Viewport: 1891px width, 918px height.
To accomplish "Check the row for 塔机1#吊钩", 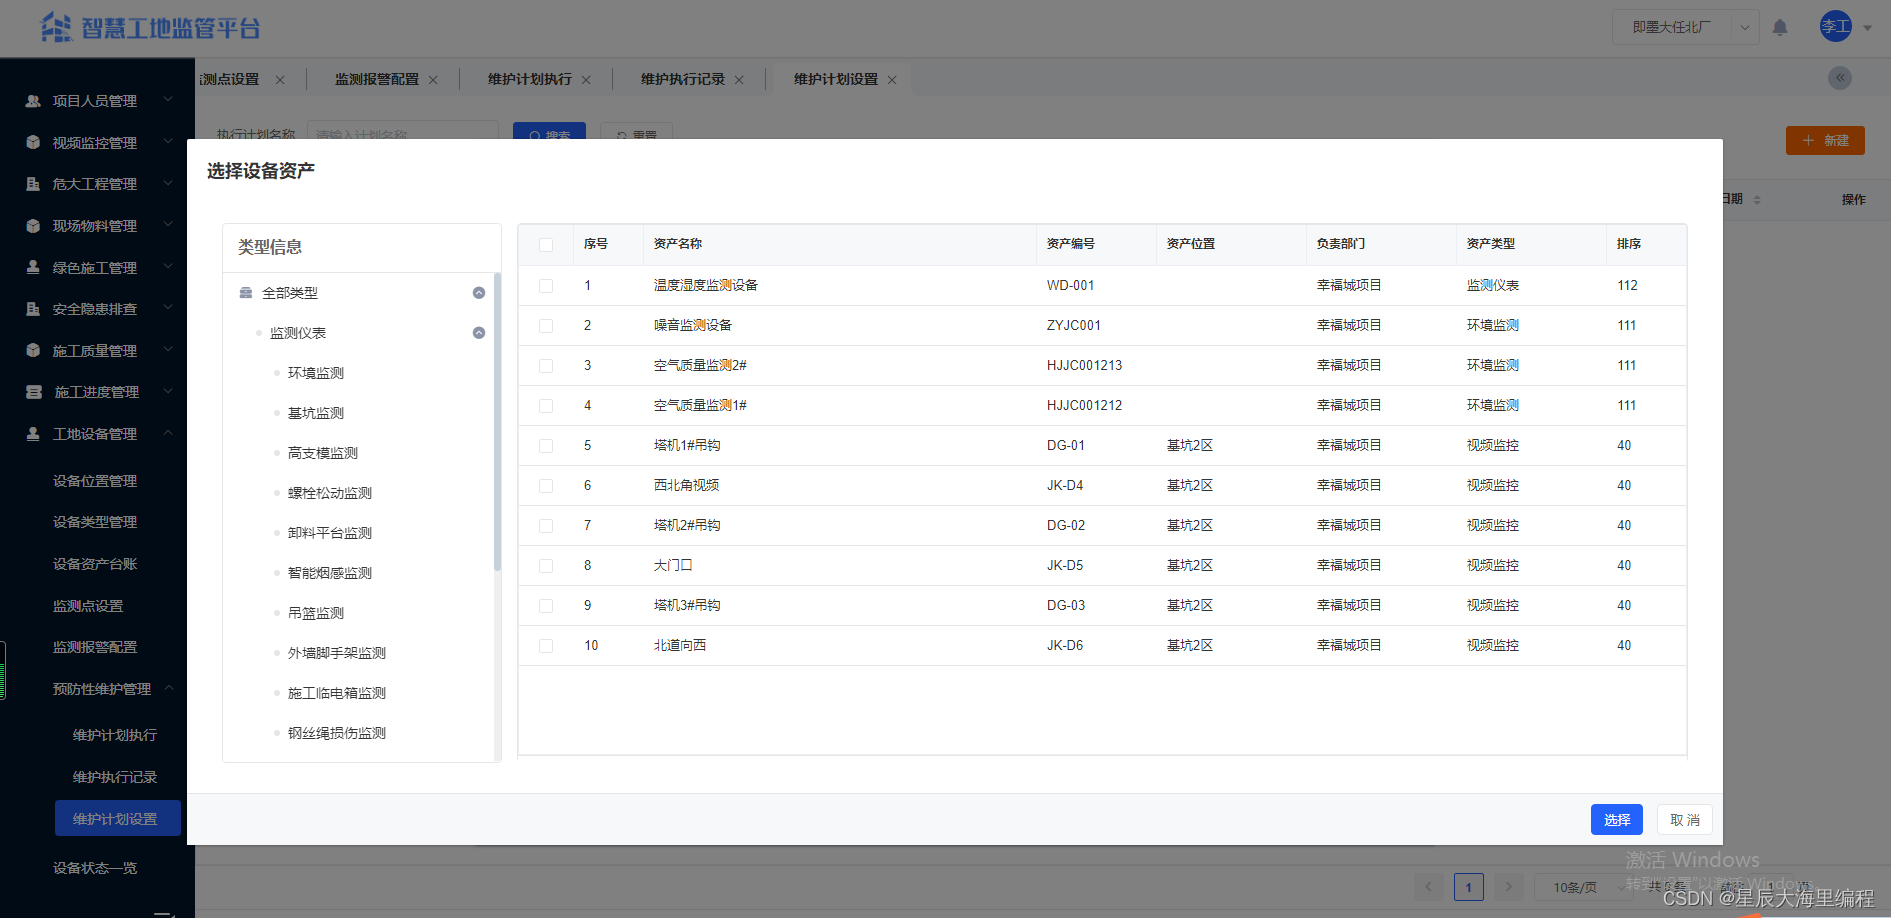I will (x=546, y=446).
